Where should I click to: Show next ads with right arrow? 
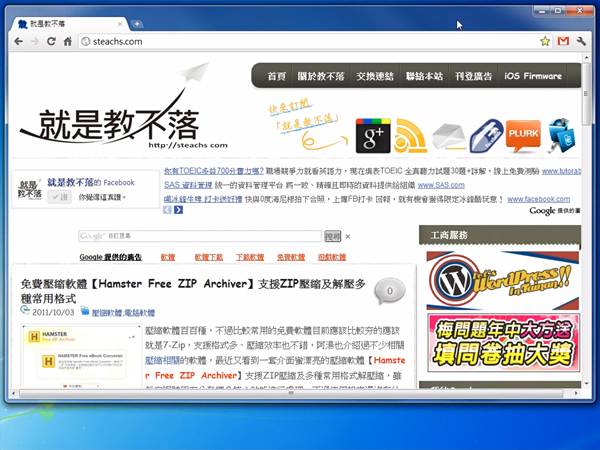click(178, 210)
